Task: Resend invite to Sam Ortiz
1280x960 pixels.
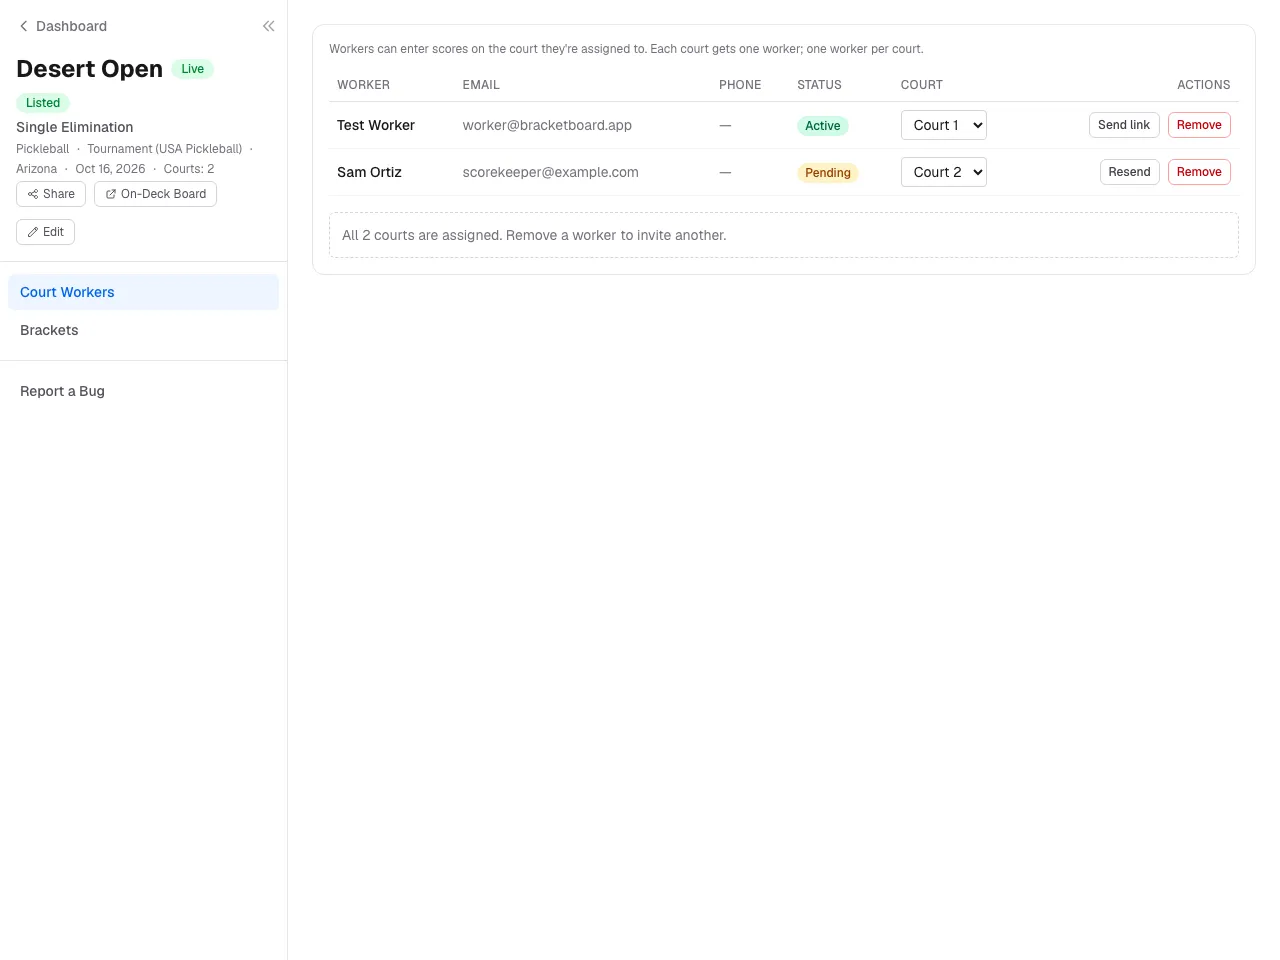Action: tap(1129, 172)
